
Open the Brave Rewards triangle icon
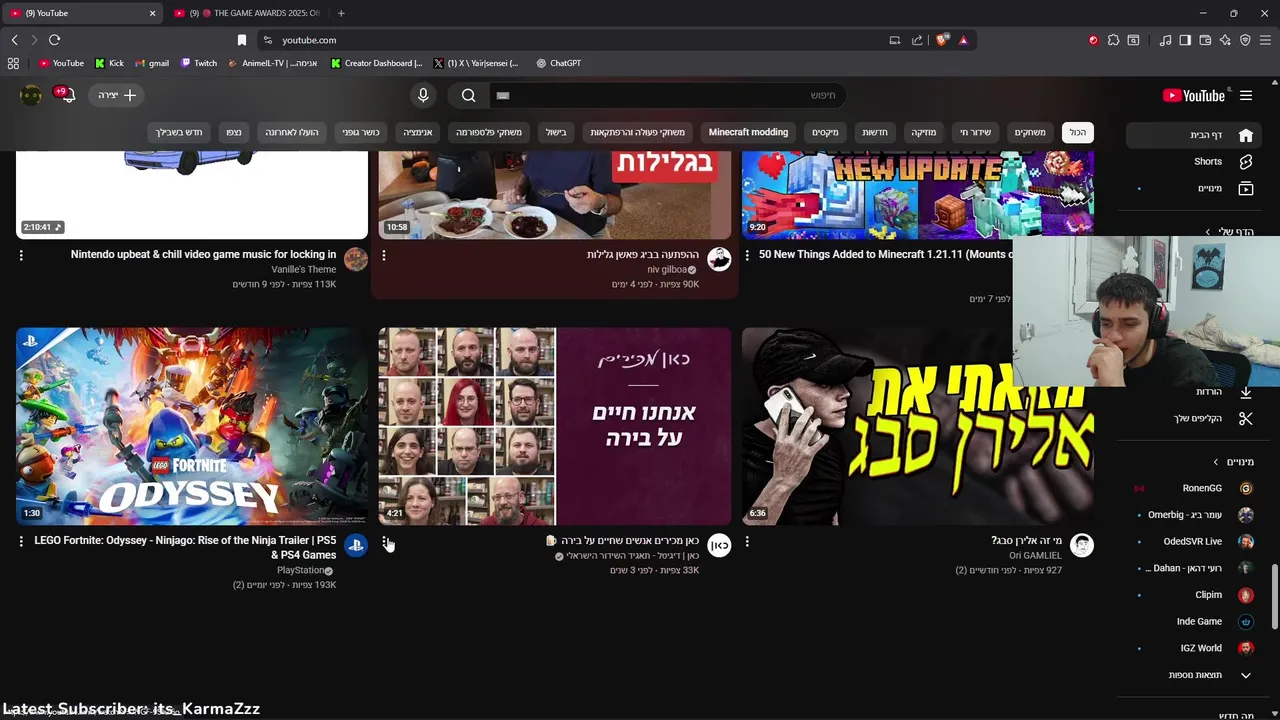[963, 40]
